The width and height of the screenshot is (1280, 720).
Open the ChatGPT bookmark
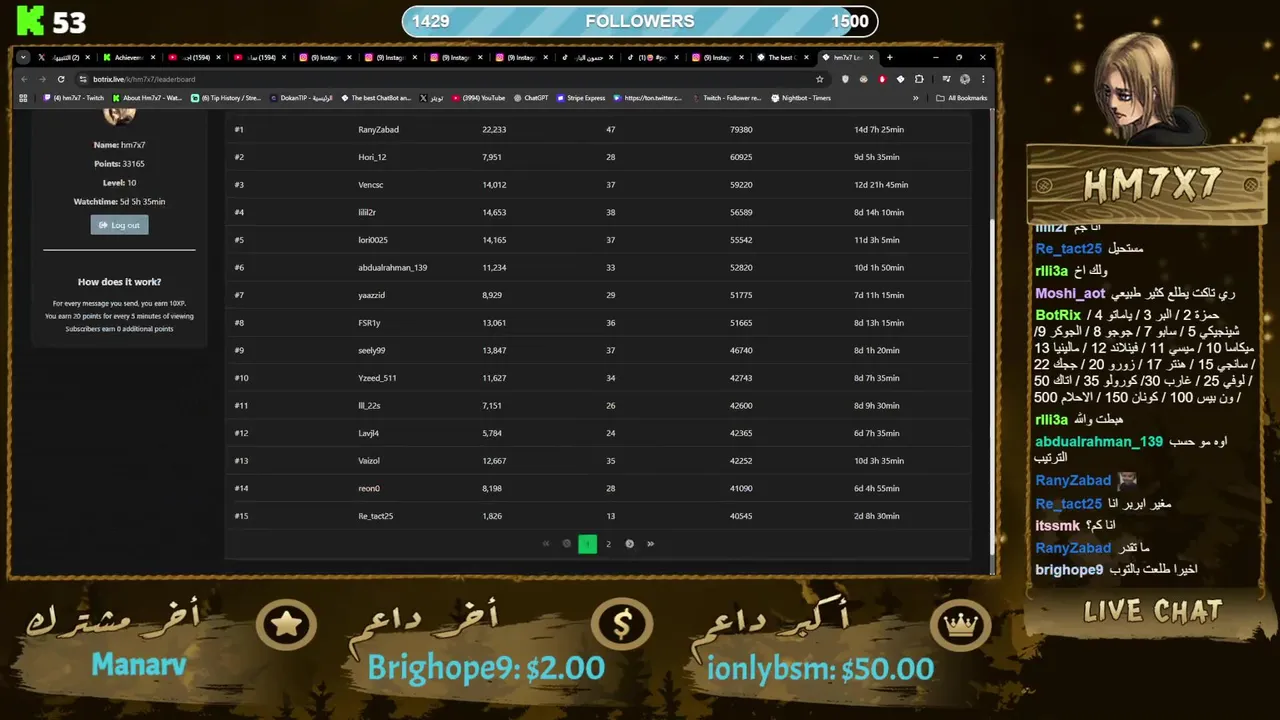click(x=531, y=98)
